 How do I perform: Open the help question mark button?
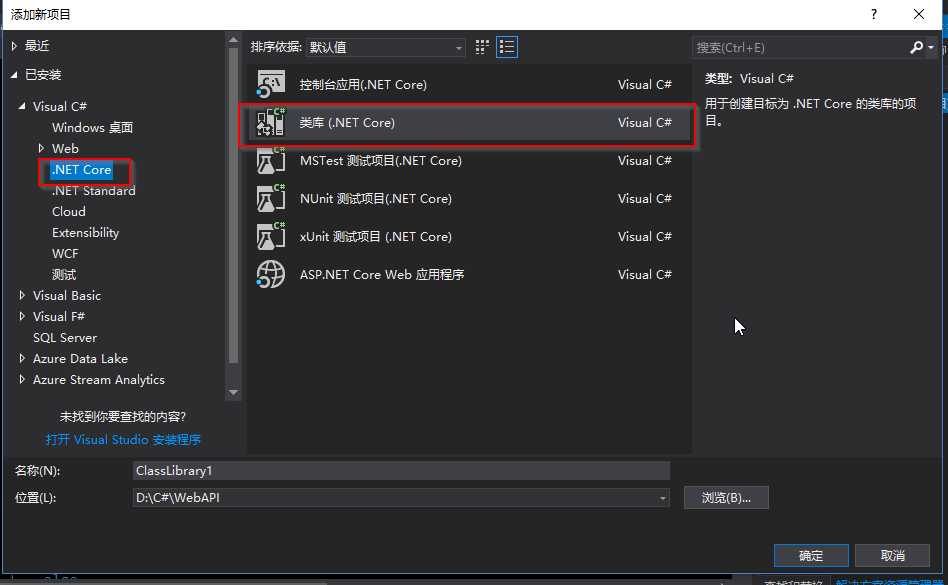click(874, 15)
